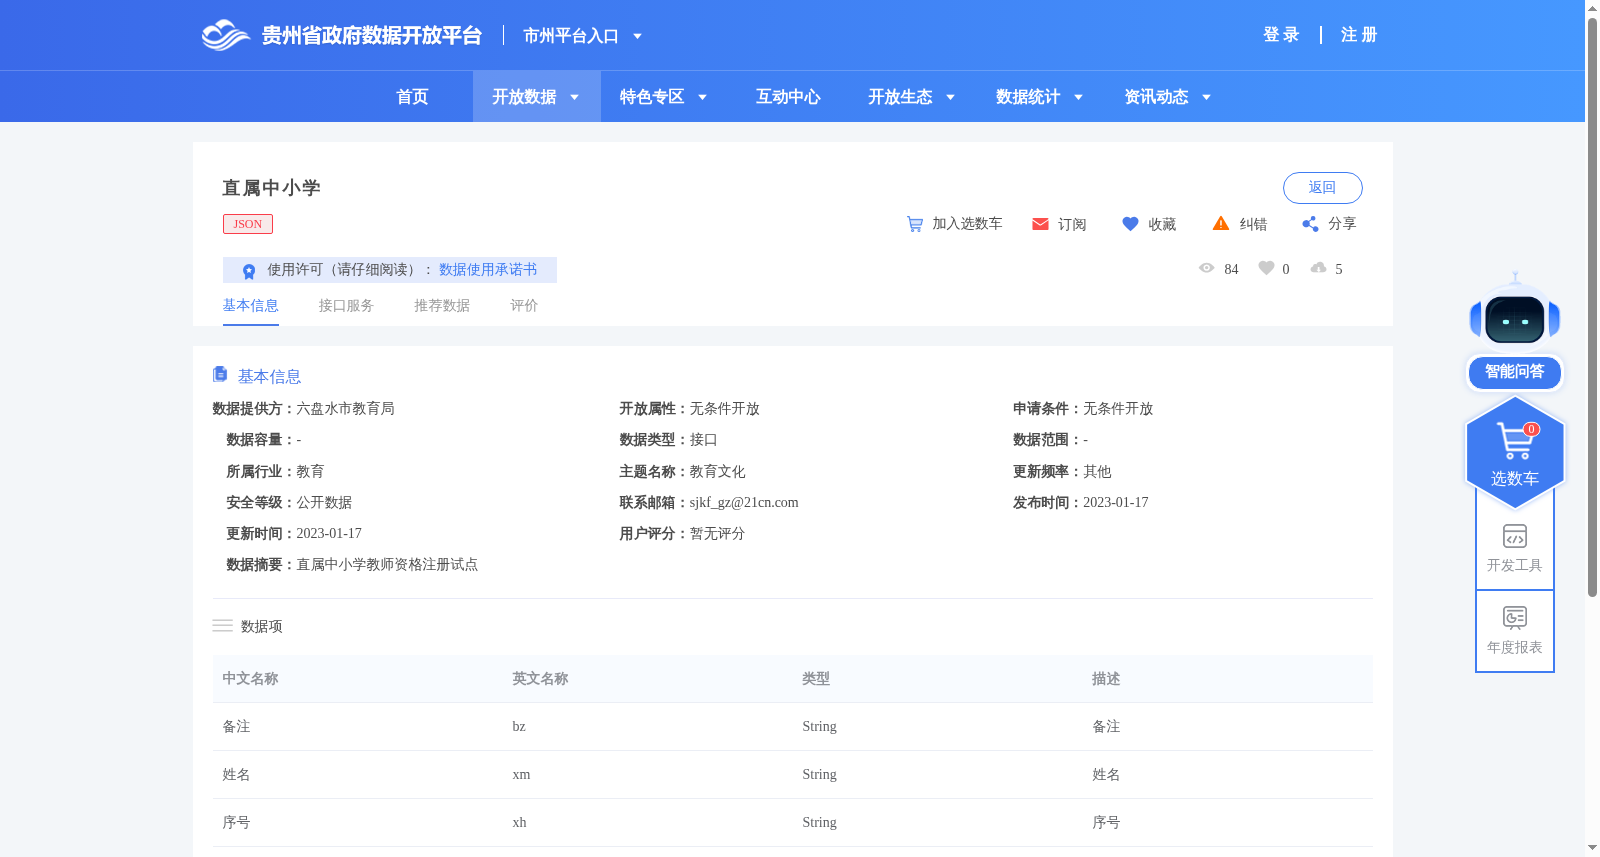Viewport: 1600px width, 857px height.
Task: Expand the 开放数据 menu arrow
Action: point(574,97)
